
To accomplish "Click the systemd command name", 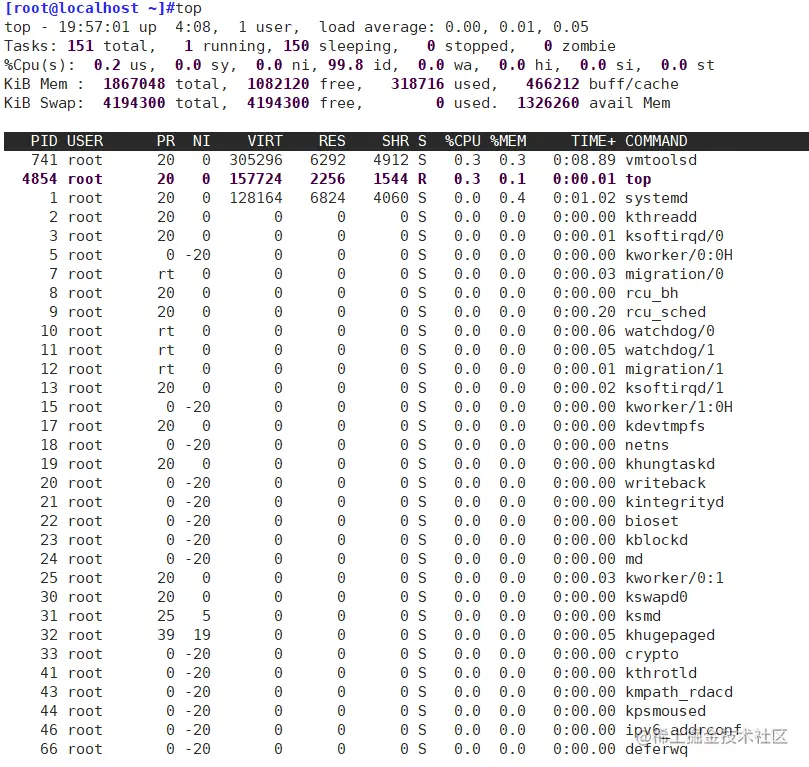I will click(x=656, y=198).
